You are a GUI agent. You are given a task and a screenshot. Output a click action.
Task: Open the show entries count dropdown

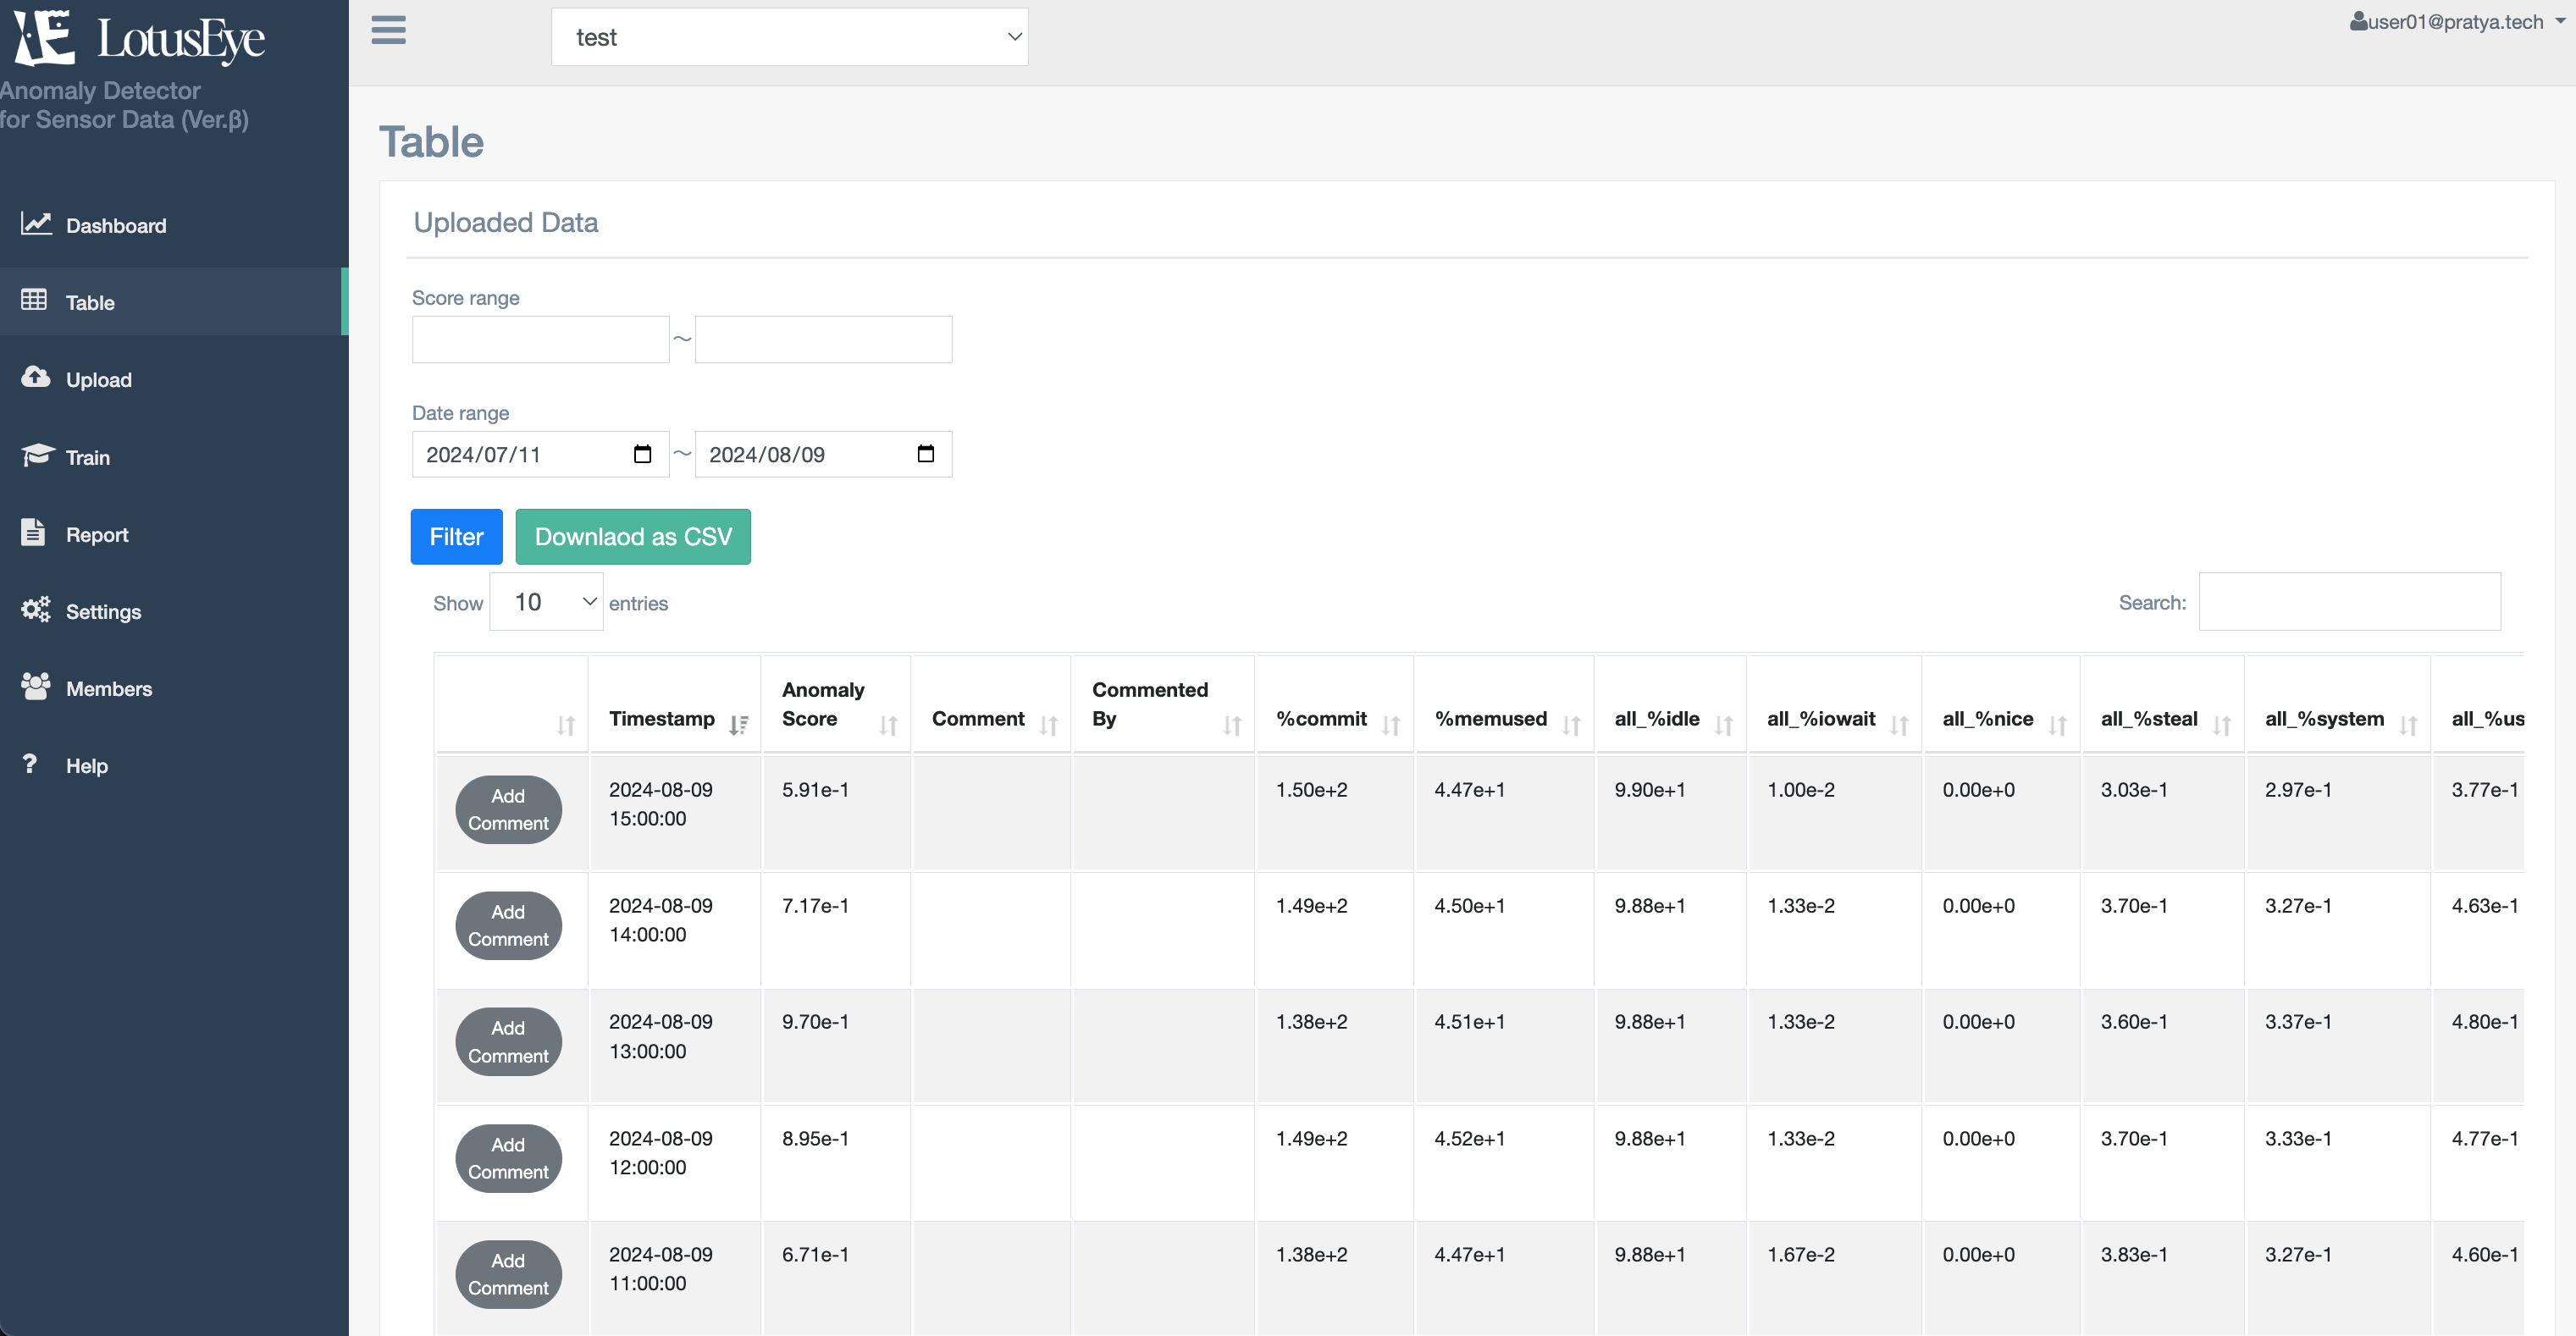point(546,602)
